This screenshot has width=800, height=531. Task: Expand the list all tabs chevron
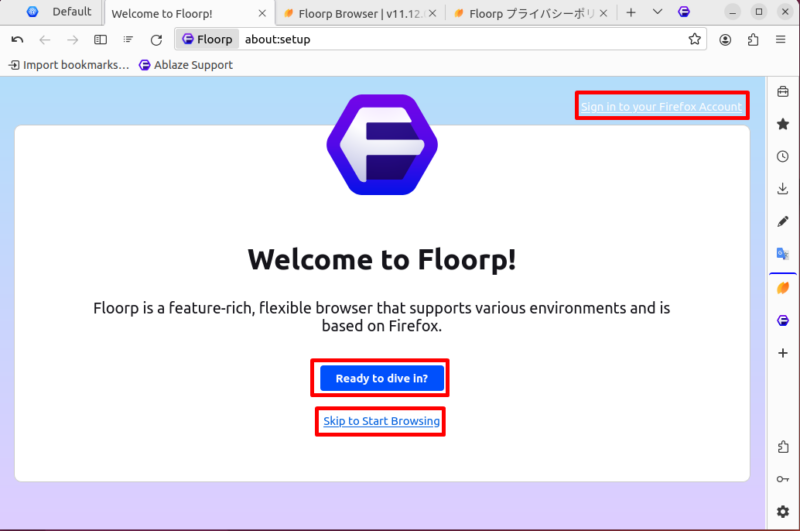[657, 12]
